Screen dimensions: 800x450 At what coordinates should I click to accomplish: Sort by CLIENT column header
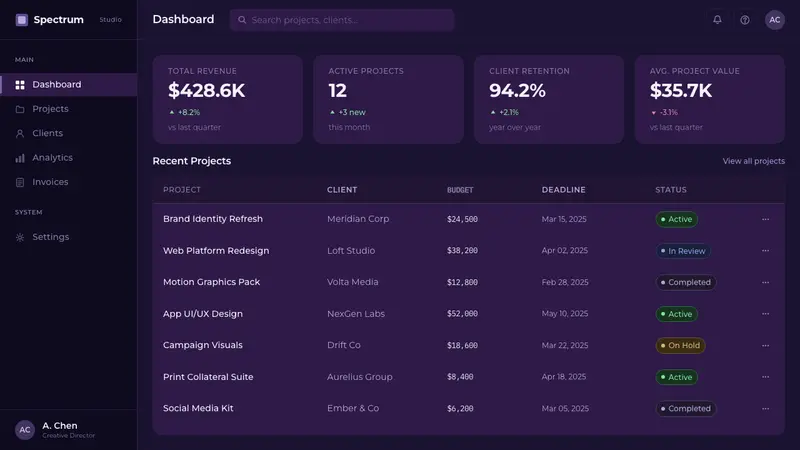click(x=342, y=190)
